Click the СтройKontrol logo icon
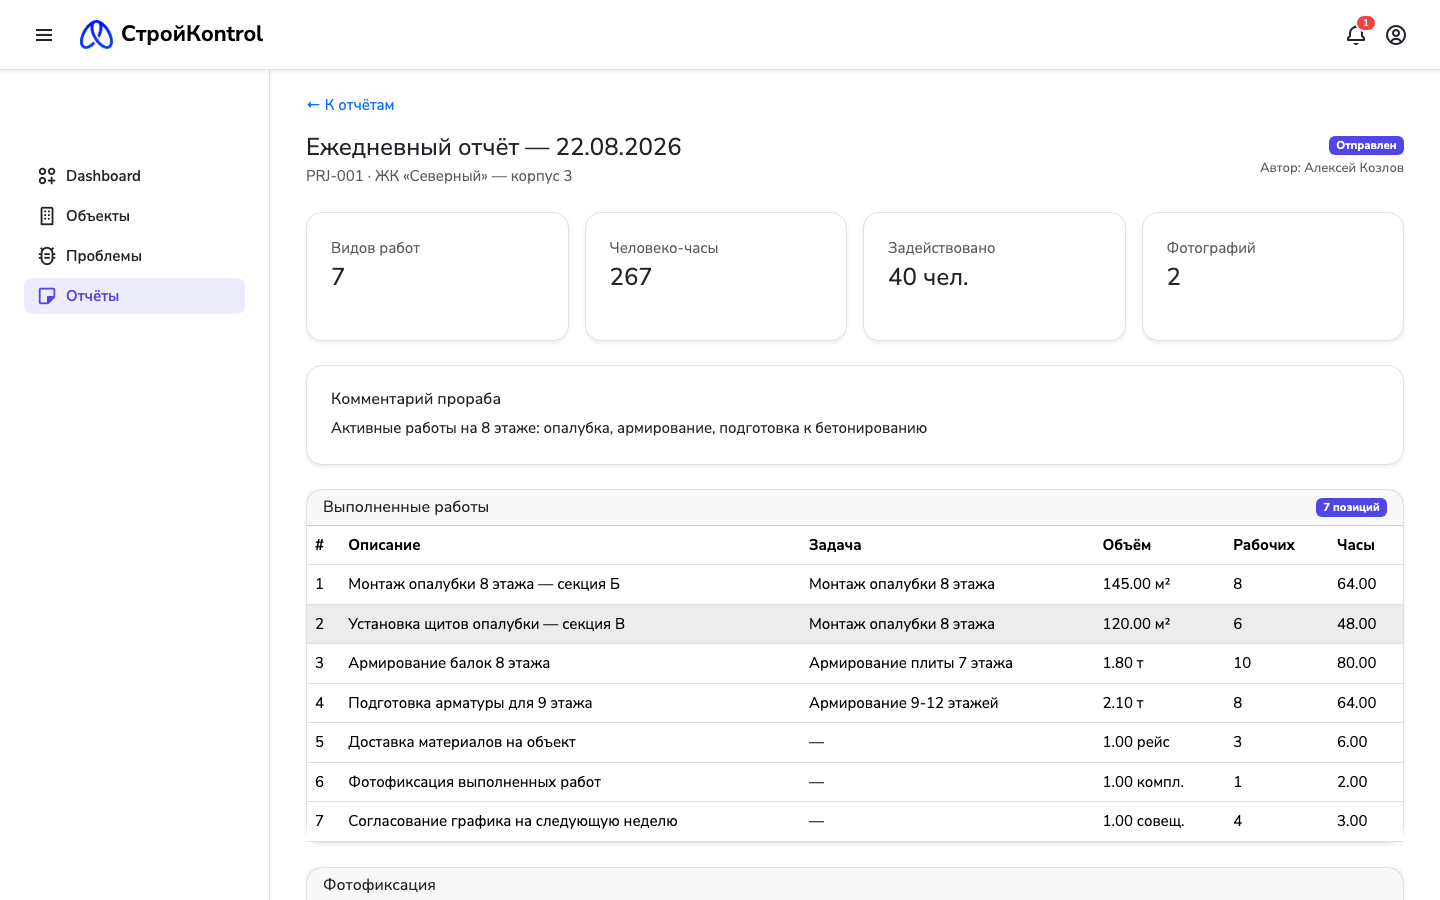 tap(96, 35)
